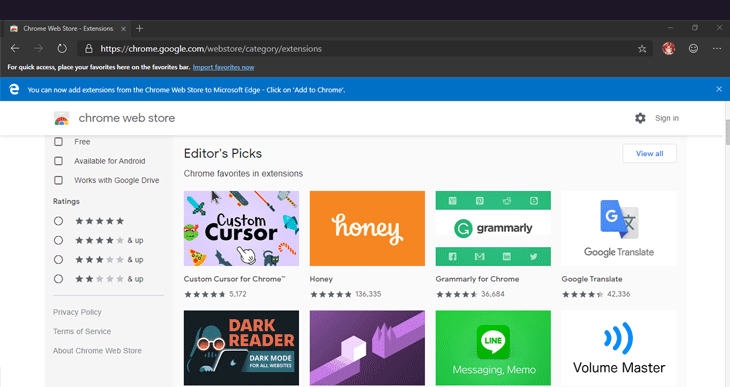Click the Edge logo in the blue banner
This screenshot has height=387, width=730.
point(14,89)
